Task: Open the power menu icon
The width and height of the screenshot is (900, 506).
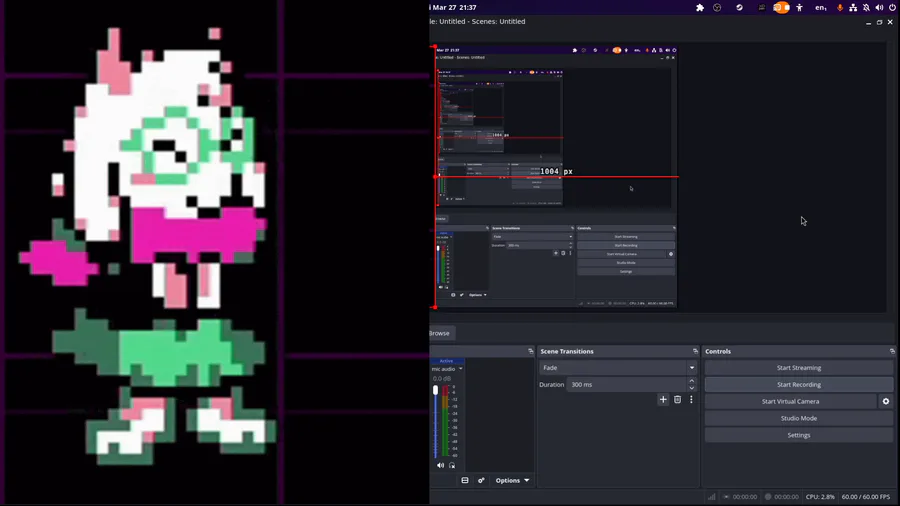Action: (893, 7)
